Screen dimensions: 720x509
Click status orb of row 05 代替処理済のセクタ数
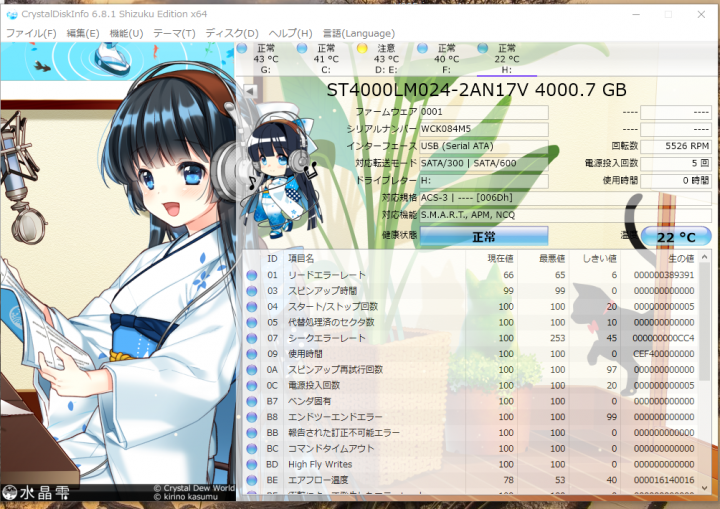(252, 322)
